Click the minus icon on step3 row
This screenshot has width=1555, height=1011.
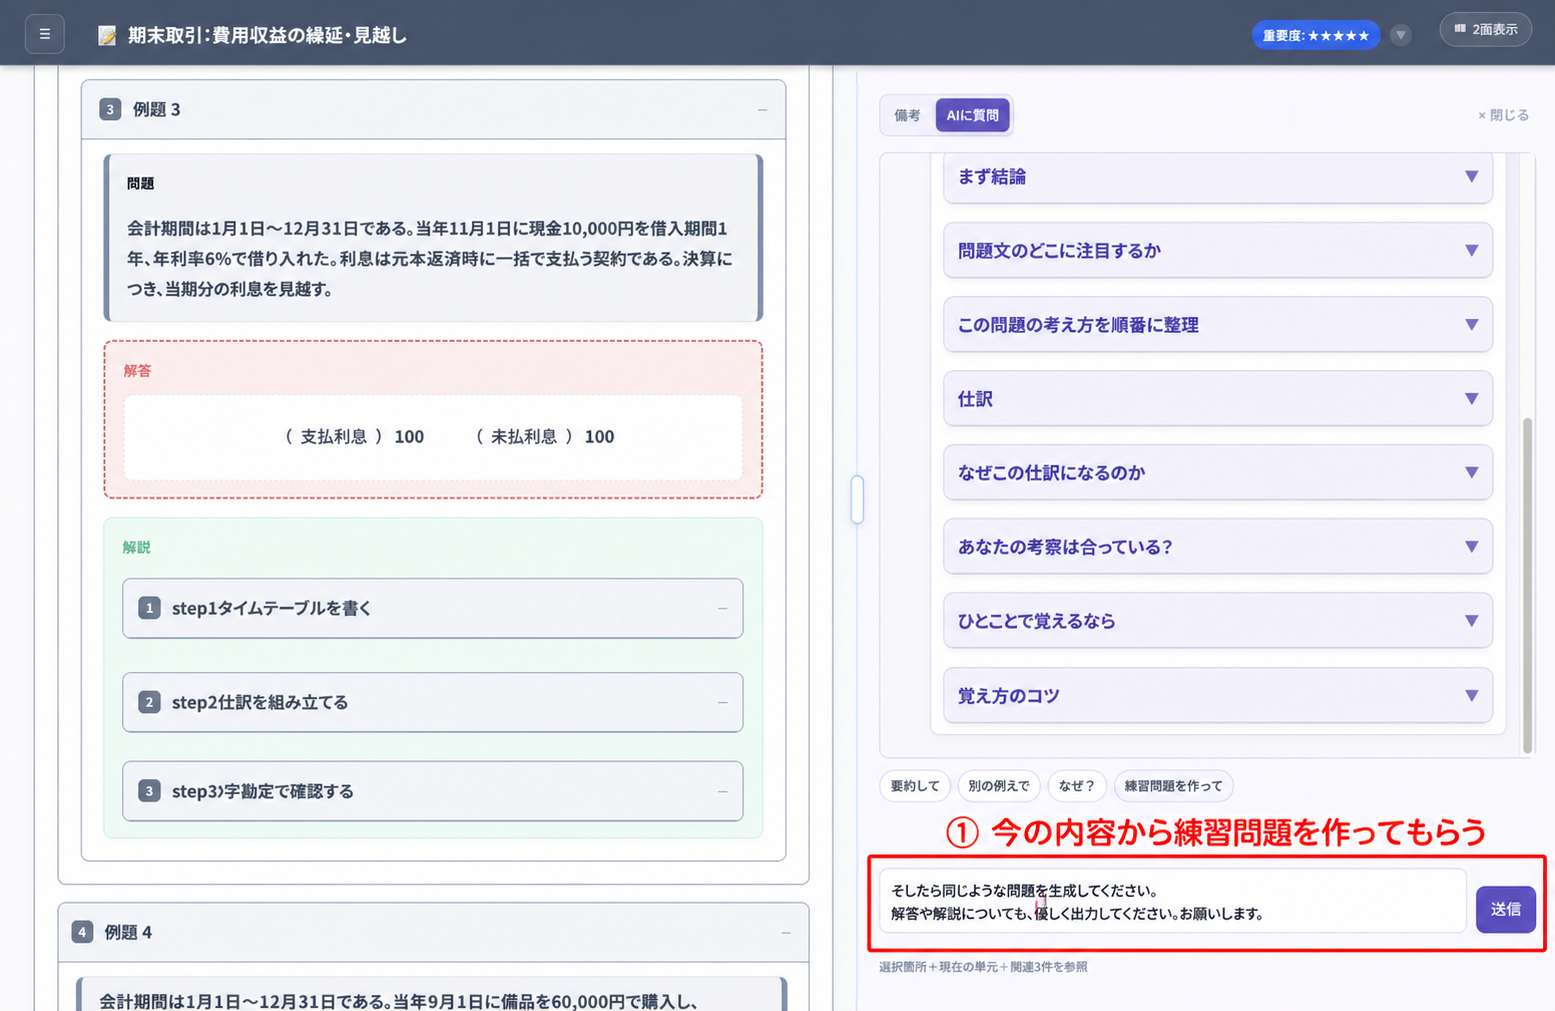(x=722, y=791)
